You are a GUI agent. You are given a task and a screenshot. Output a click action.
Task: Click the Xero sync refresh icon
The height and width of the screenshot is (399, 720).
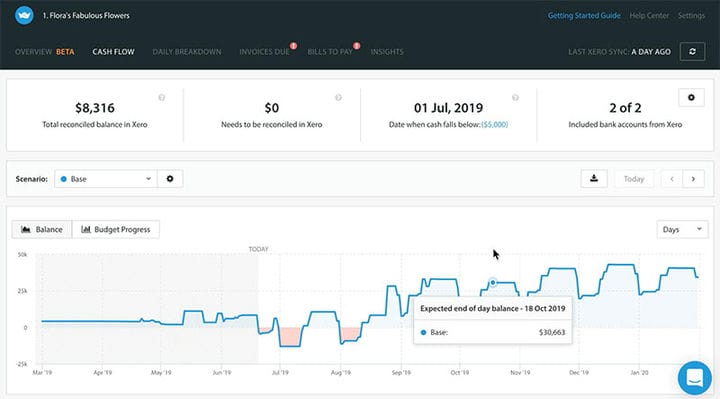tap(692, 51)
